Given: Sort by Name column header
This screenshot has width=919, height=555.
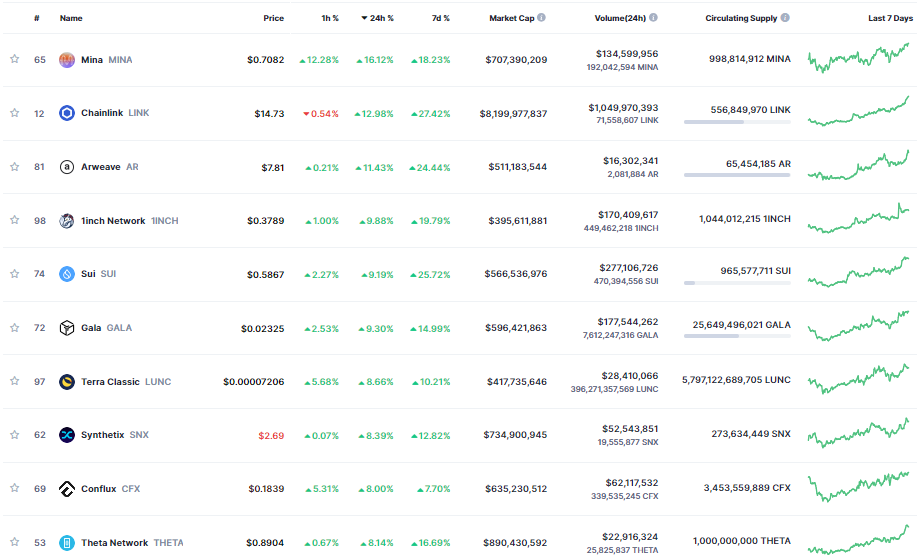Looking at the screenshot, I should 71,18.
